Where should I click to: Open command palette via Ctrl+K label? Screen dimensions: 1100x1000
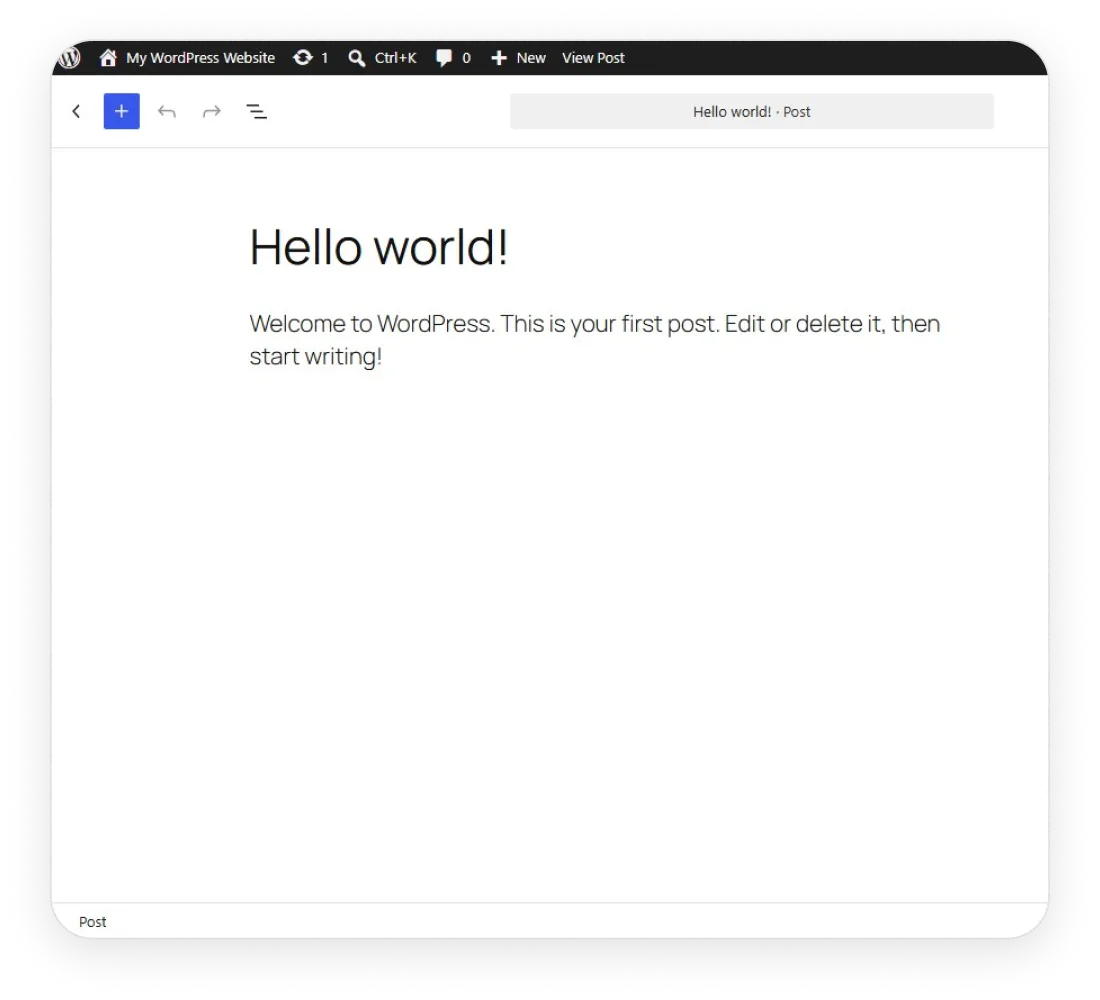click(x=395, y=58)
